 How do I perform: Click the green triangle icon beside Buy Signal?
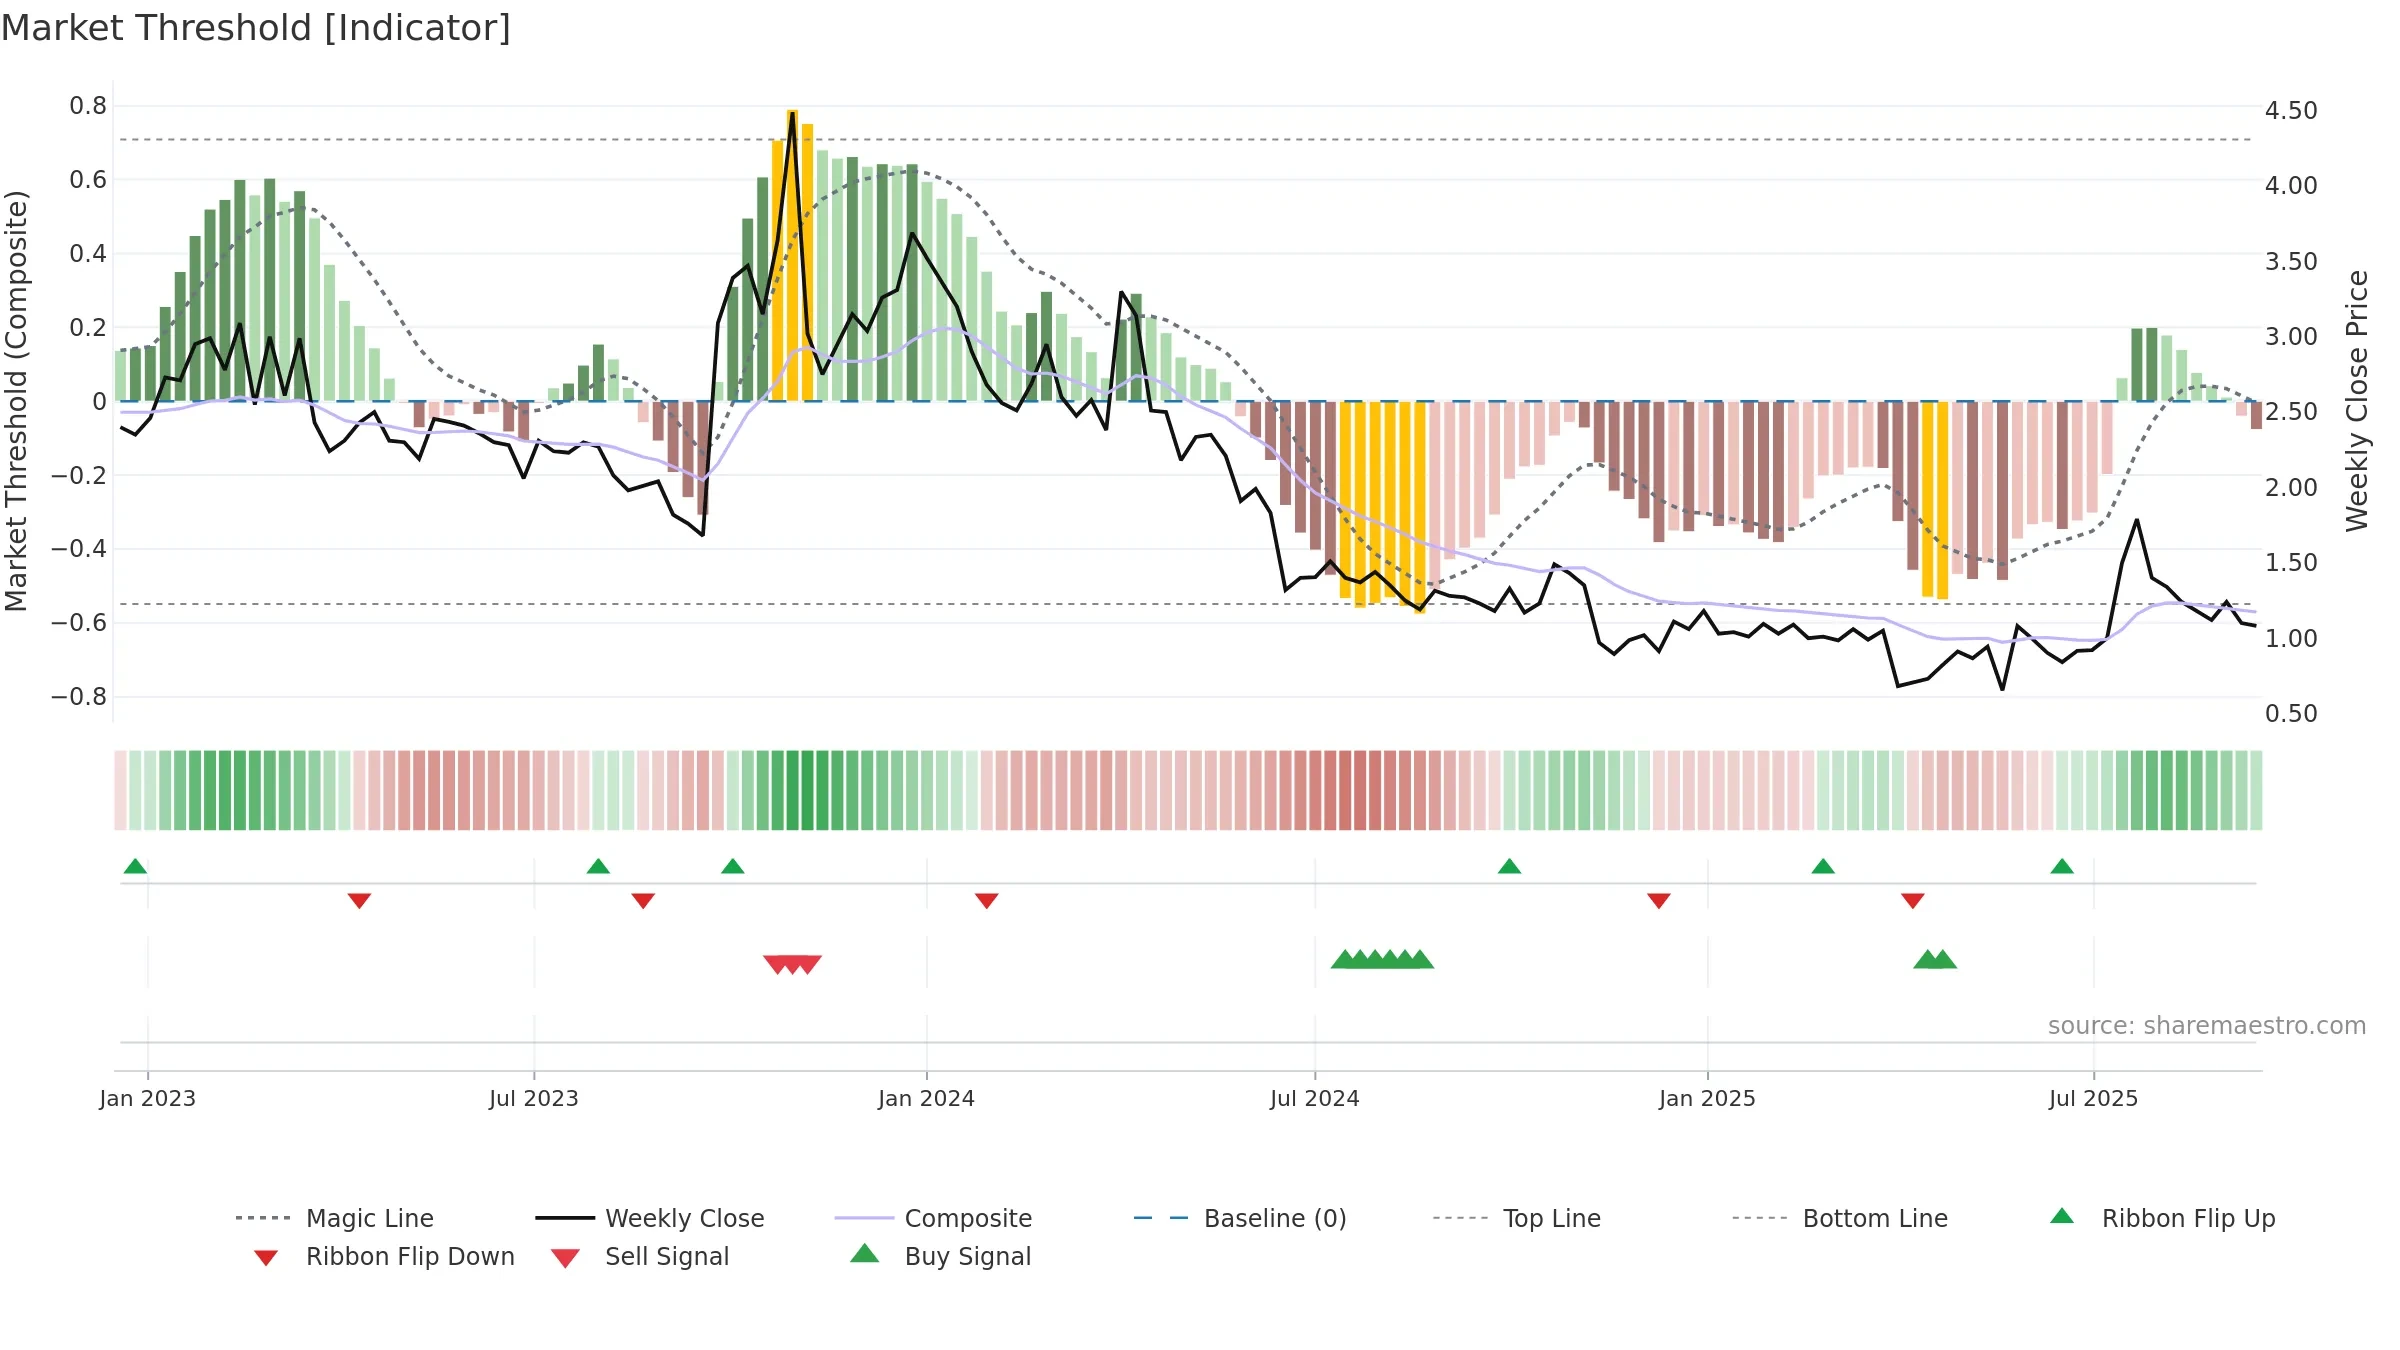point(865,1253)
